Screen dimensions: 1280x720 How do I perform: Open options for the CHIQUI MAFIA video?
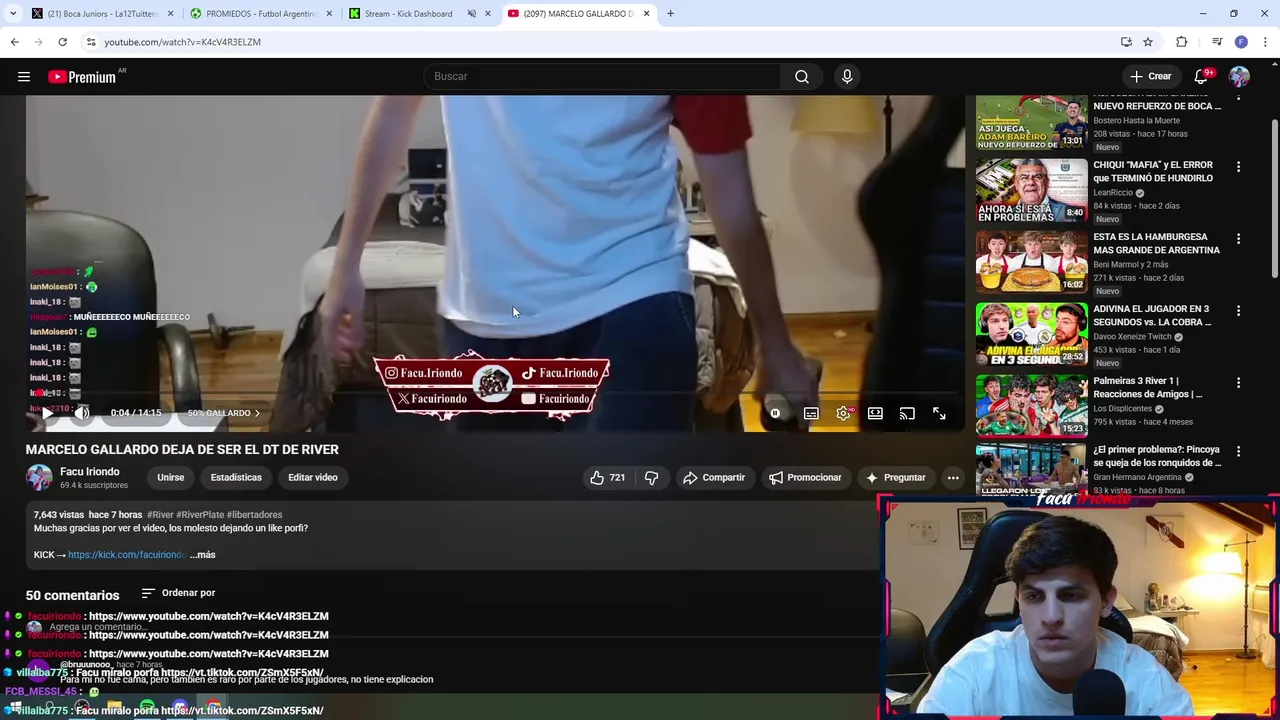coord(1238,167)
